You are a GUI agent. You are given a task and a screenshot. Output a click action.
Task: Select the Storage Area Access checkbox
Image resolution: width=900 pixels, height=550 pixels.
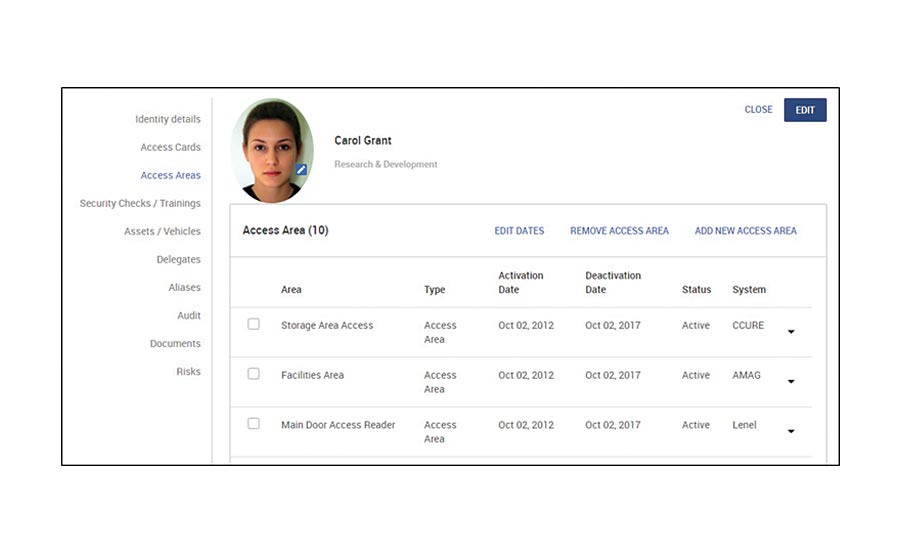click(x=254, y=324)
